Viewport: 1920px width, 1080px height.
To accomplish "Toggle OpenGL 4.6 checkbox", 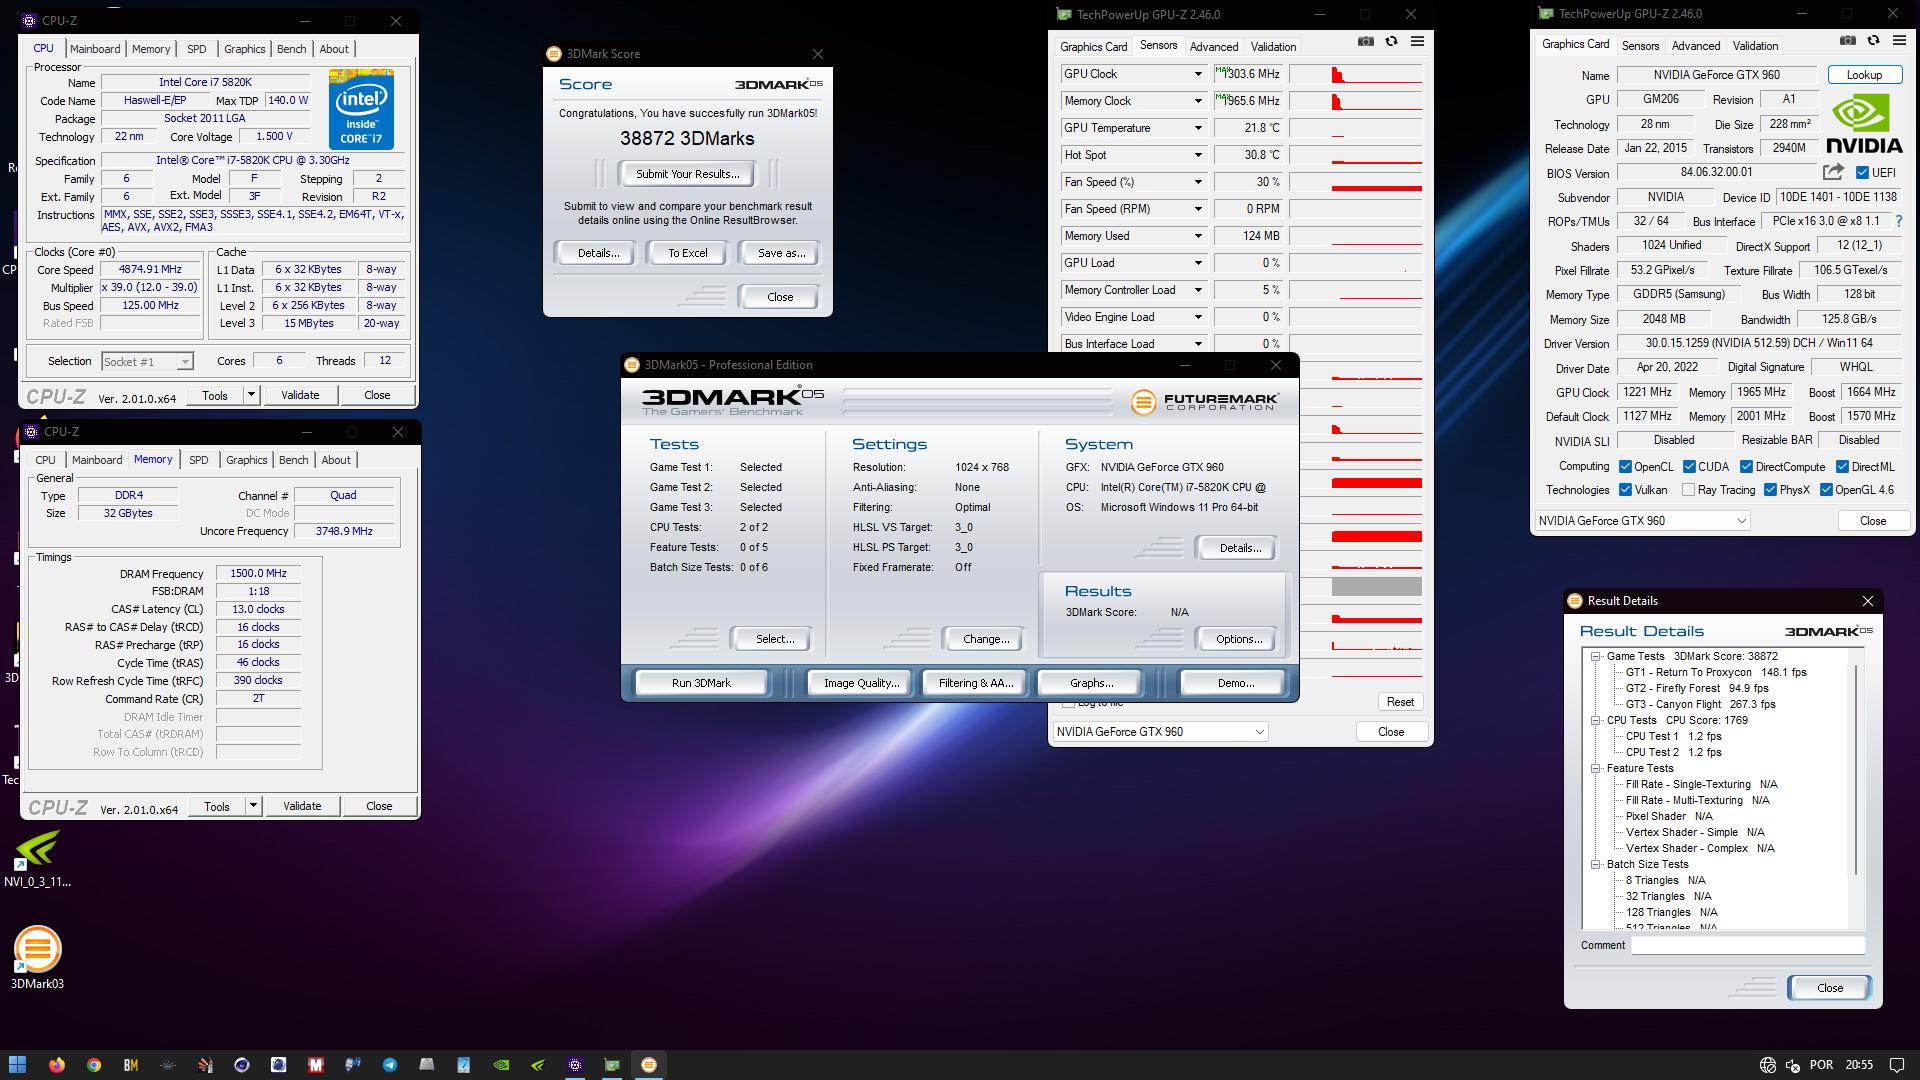I will (x=1826, y=489).
